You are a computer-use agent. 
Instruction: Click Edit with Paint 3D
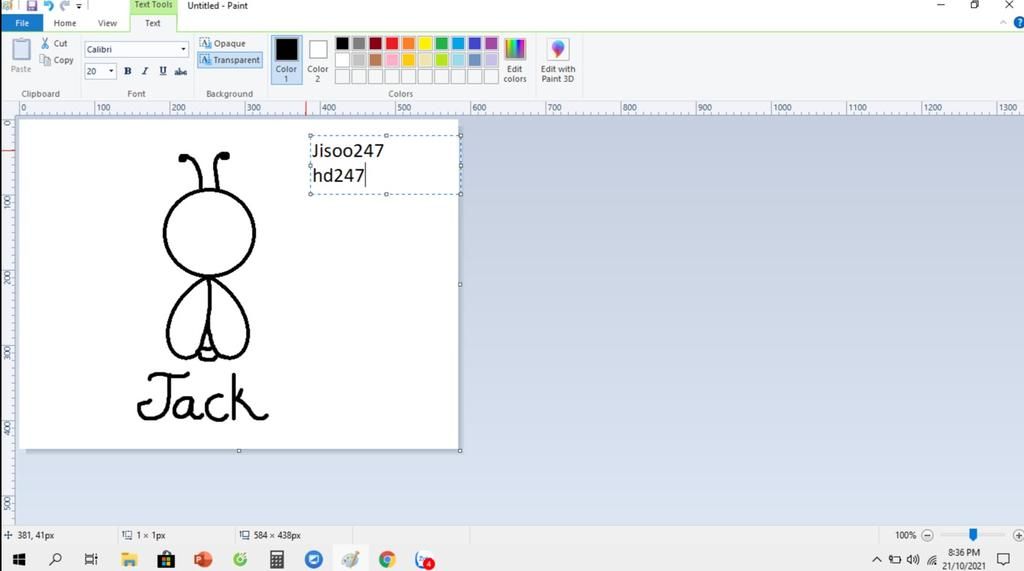tap(558, 60)
